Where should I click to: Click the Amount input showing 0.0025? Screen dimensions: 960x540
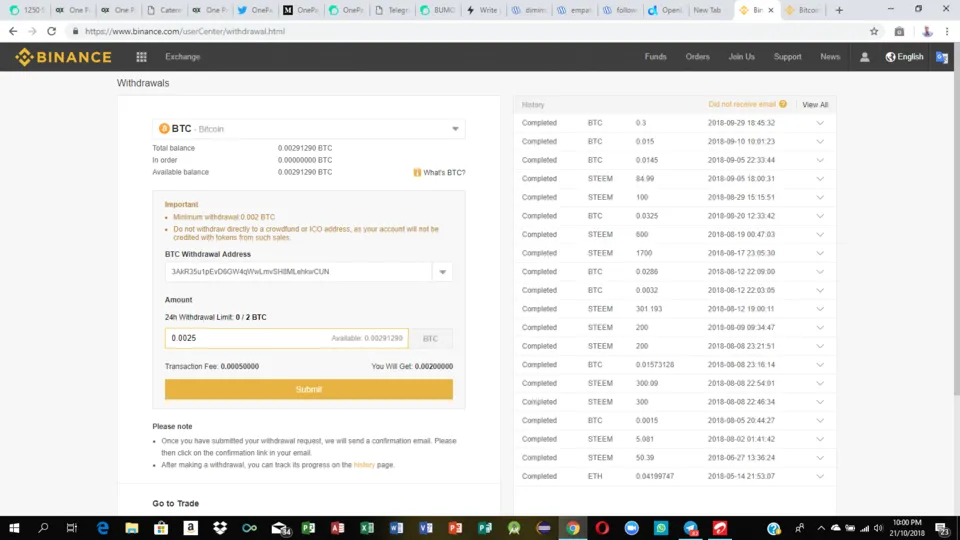point(286,338)
